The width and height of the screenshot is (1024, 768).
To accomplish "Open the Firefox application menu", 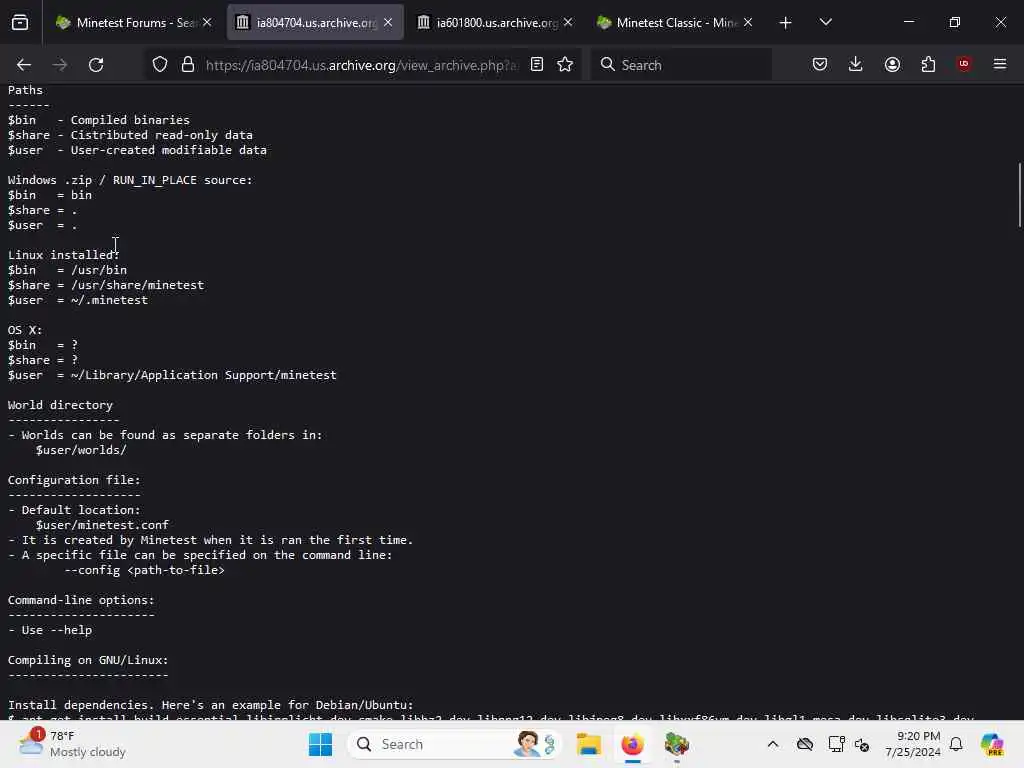I will [x=1000, y=64].
